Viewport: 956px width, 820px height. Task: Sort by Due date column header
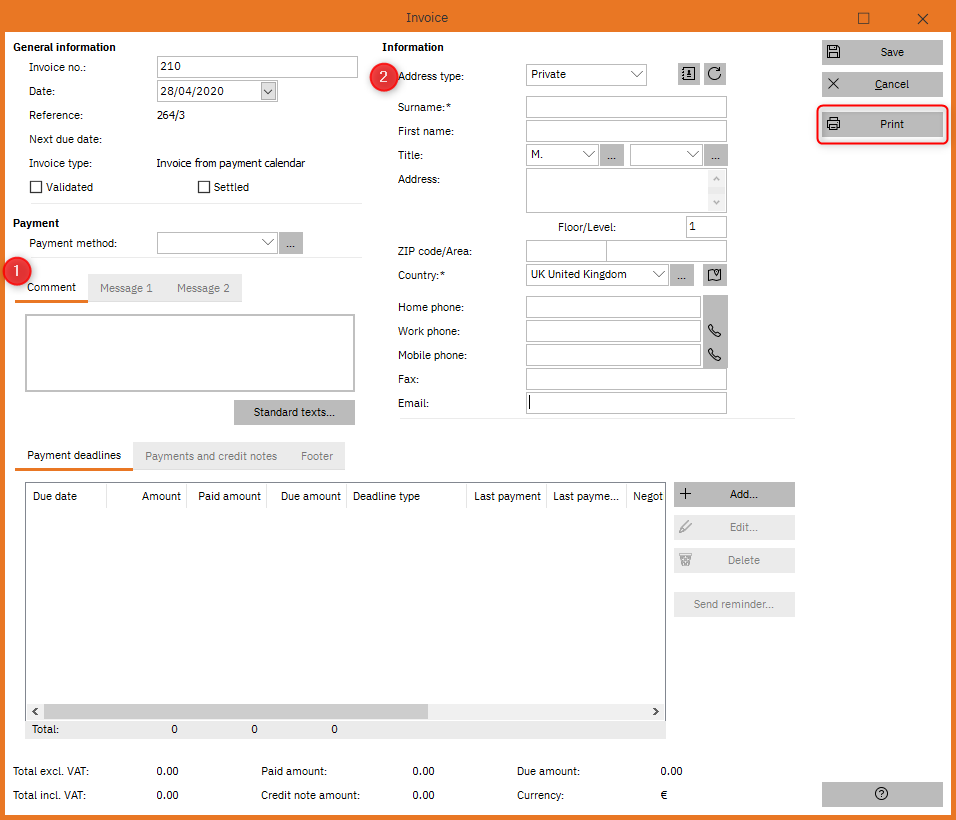coord(66,496)
